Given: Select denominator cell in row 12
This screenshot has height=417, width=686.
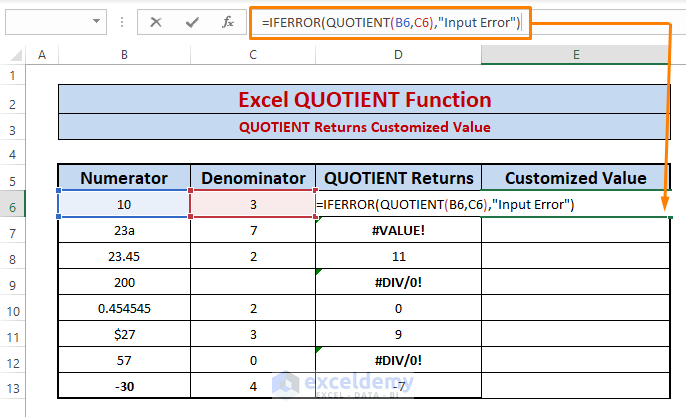Looking at the screenshot, I should click(253, 360).
